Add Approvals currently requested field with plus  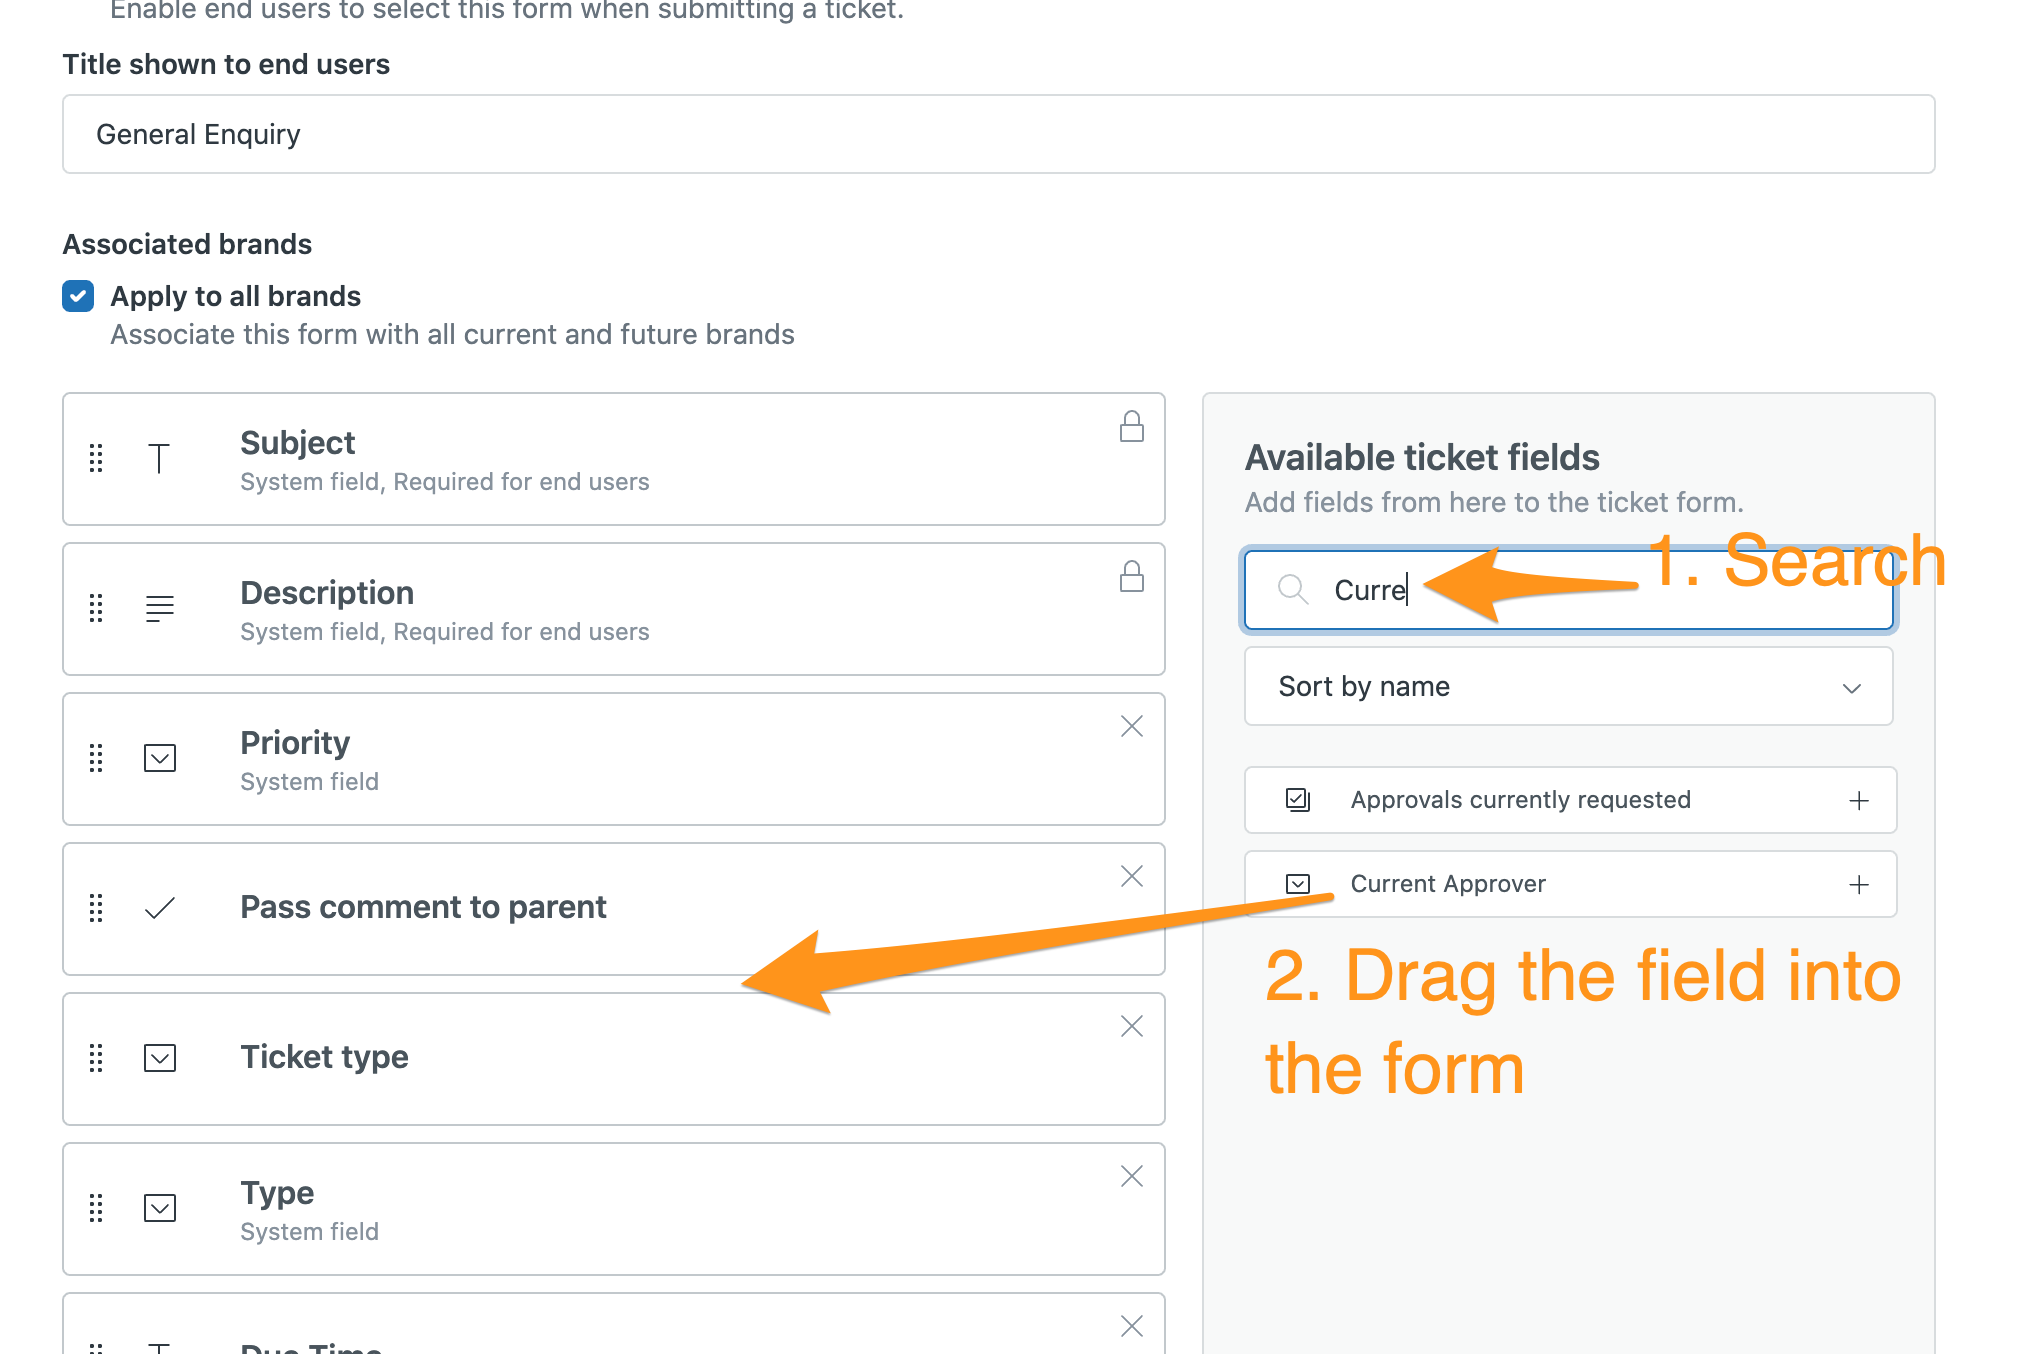tap(1858, 800)
